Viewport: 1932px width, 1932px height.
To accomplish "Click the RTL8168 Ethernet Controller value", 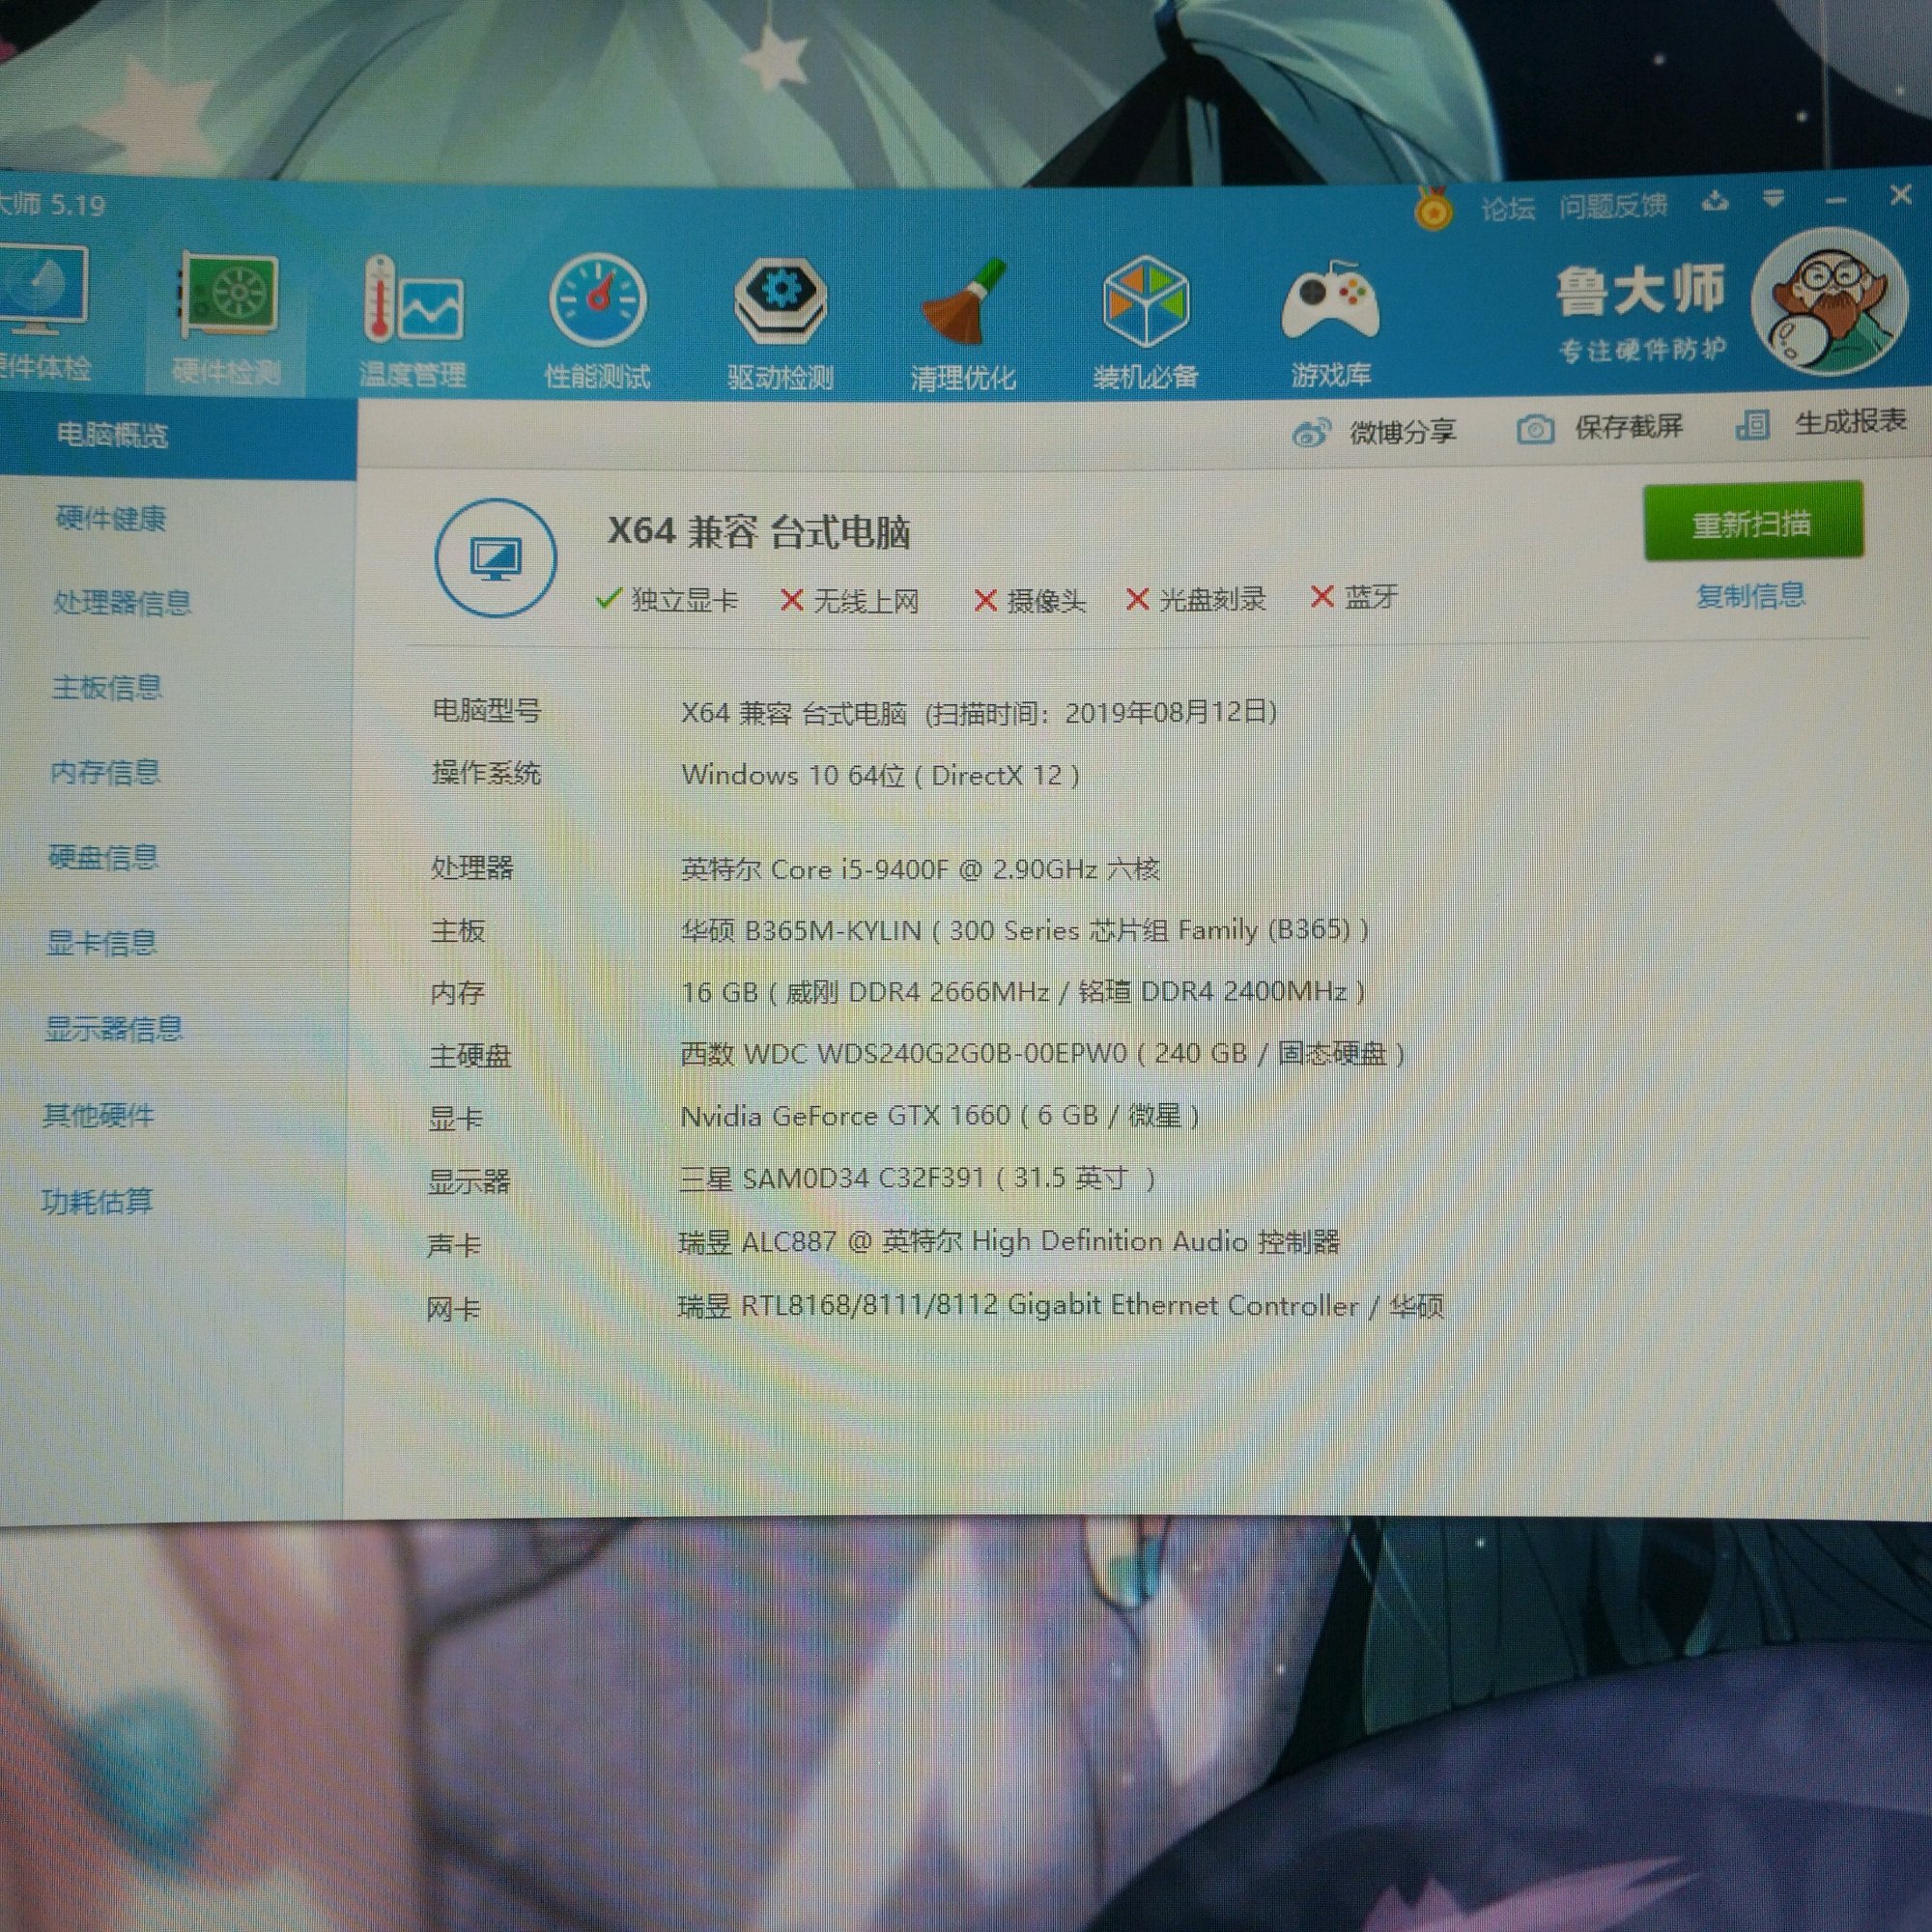I will [1061, 1306].
